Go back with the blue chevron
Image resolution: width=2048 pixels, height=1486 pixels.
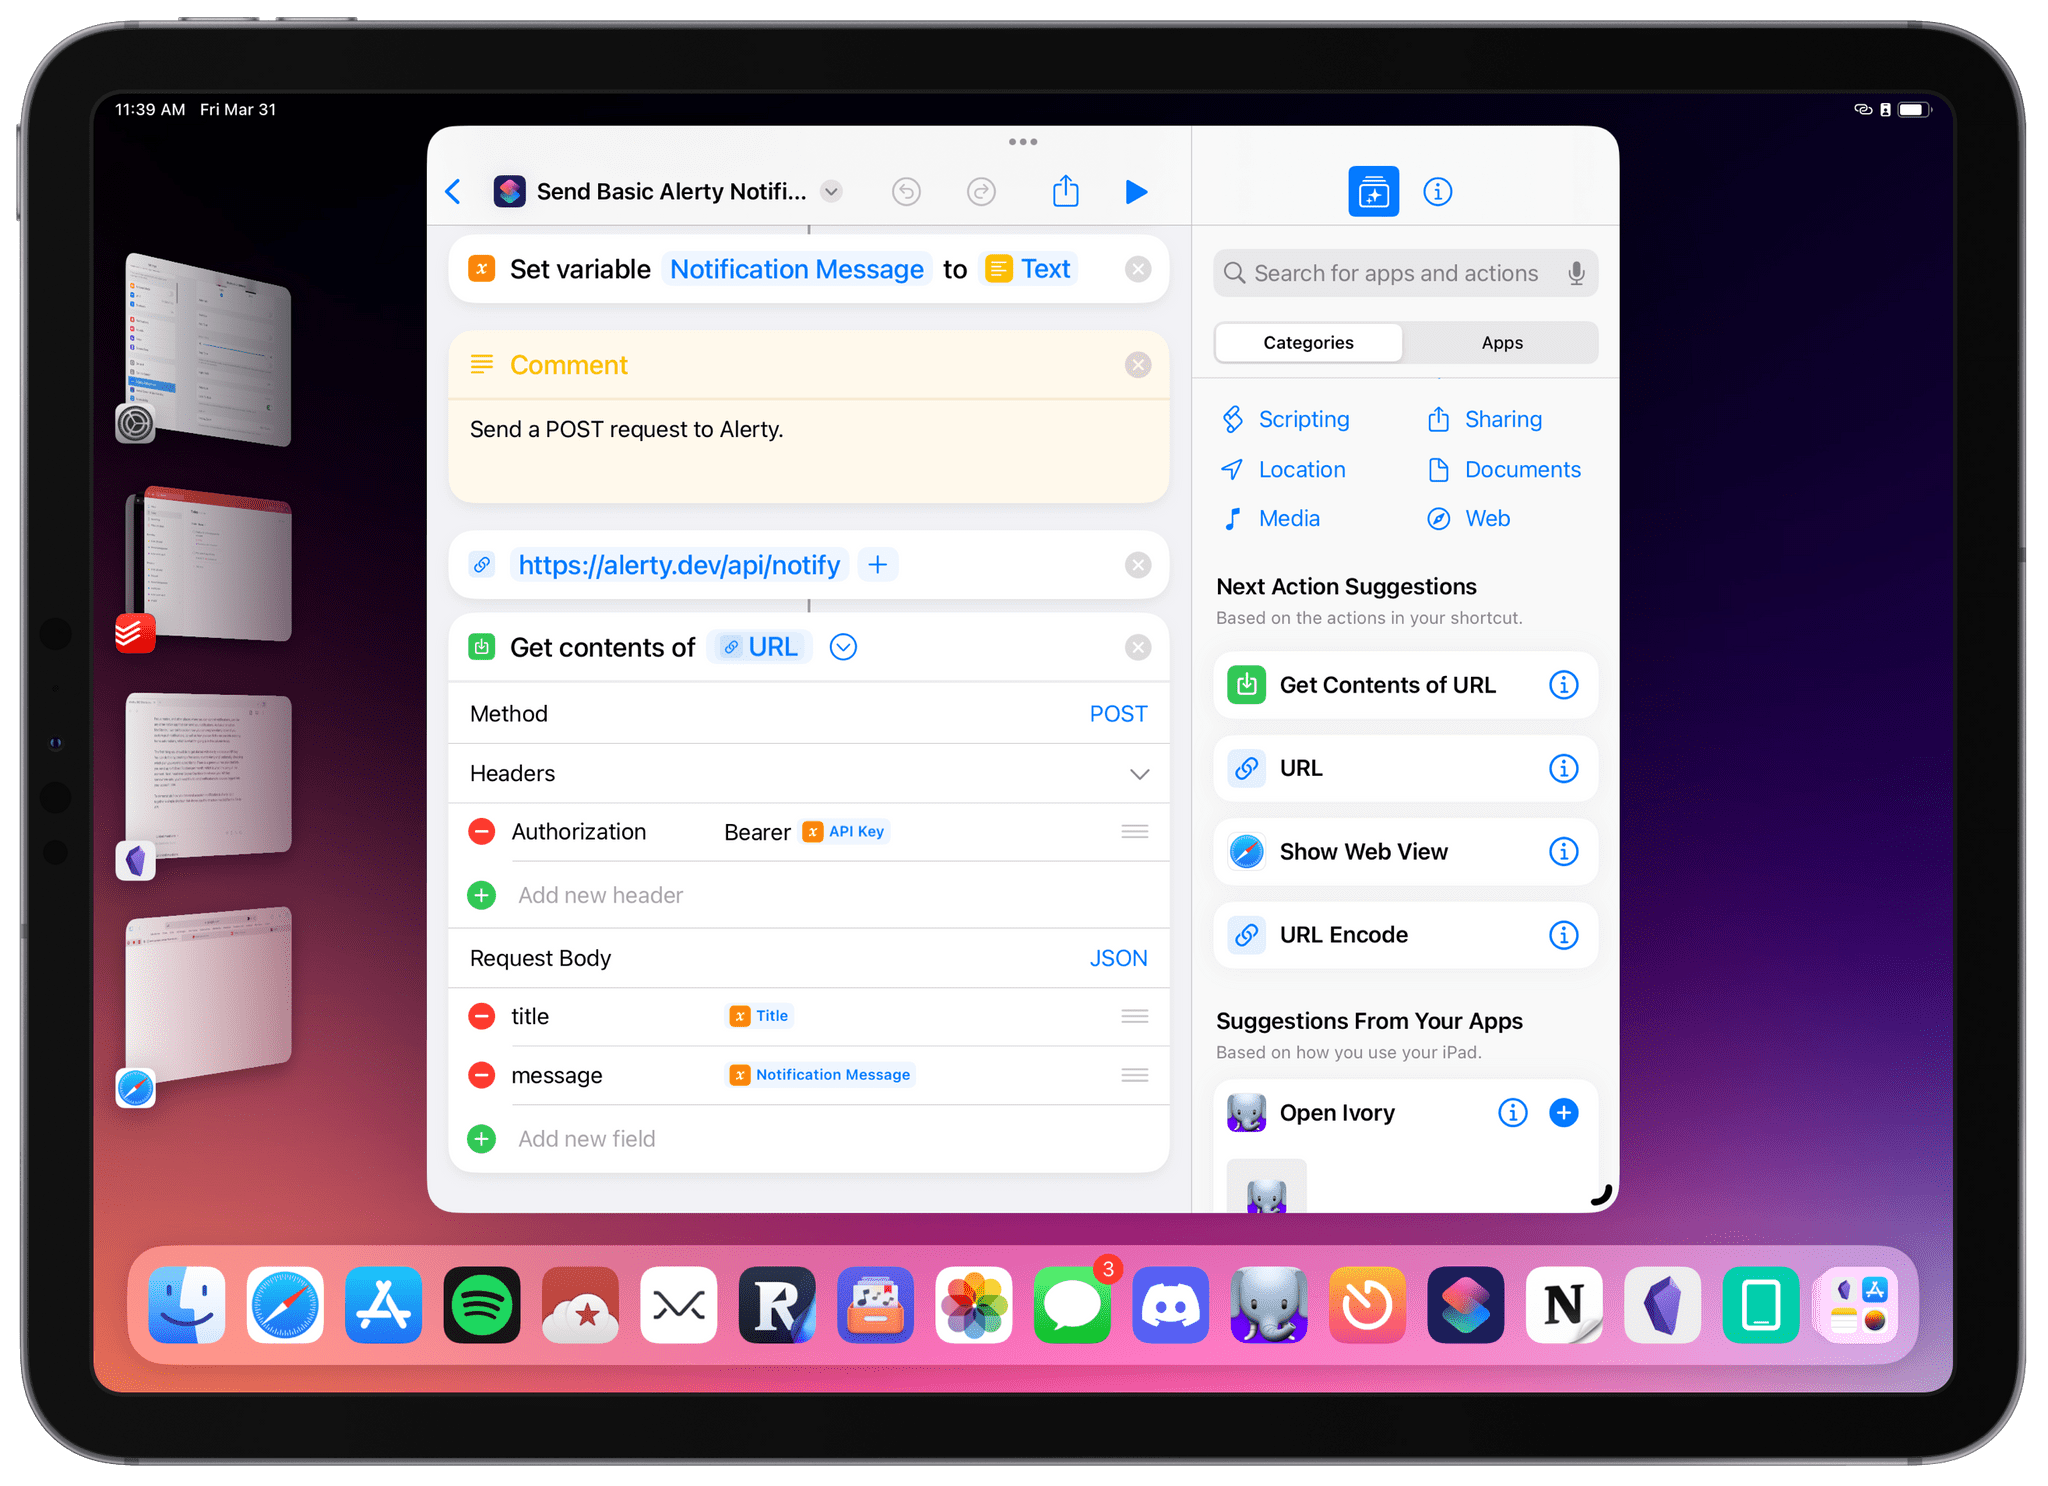[454, 191]
